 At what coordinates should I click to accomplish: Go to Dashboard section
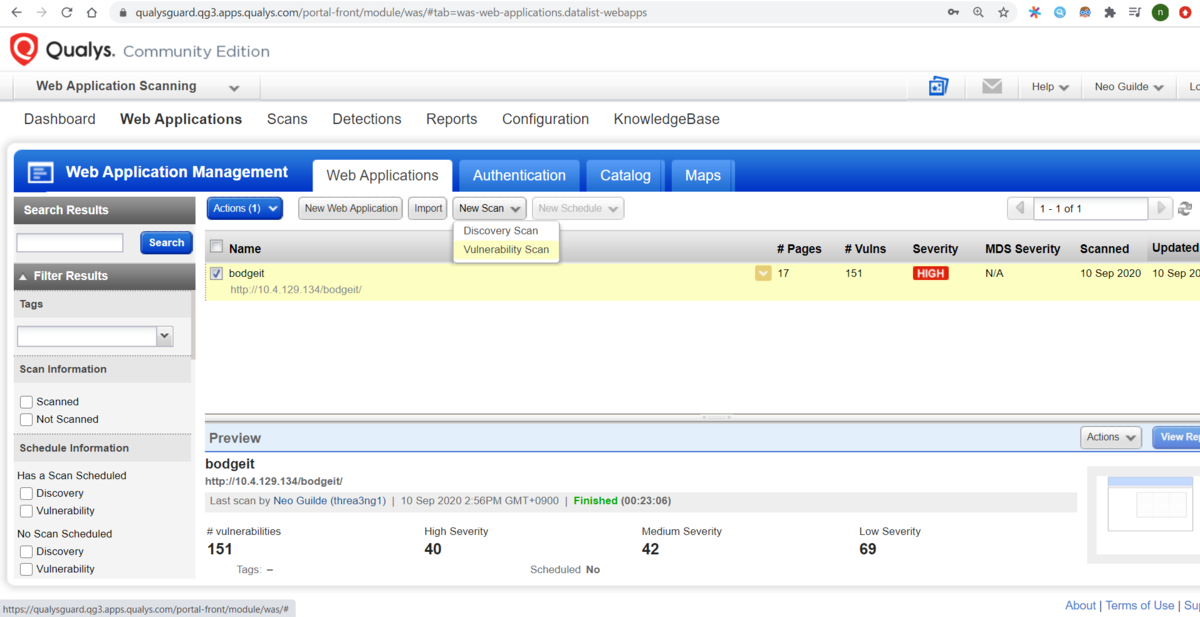[x=60, y=119]
